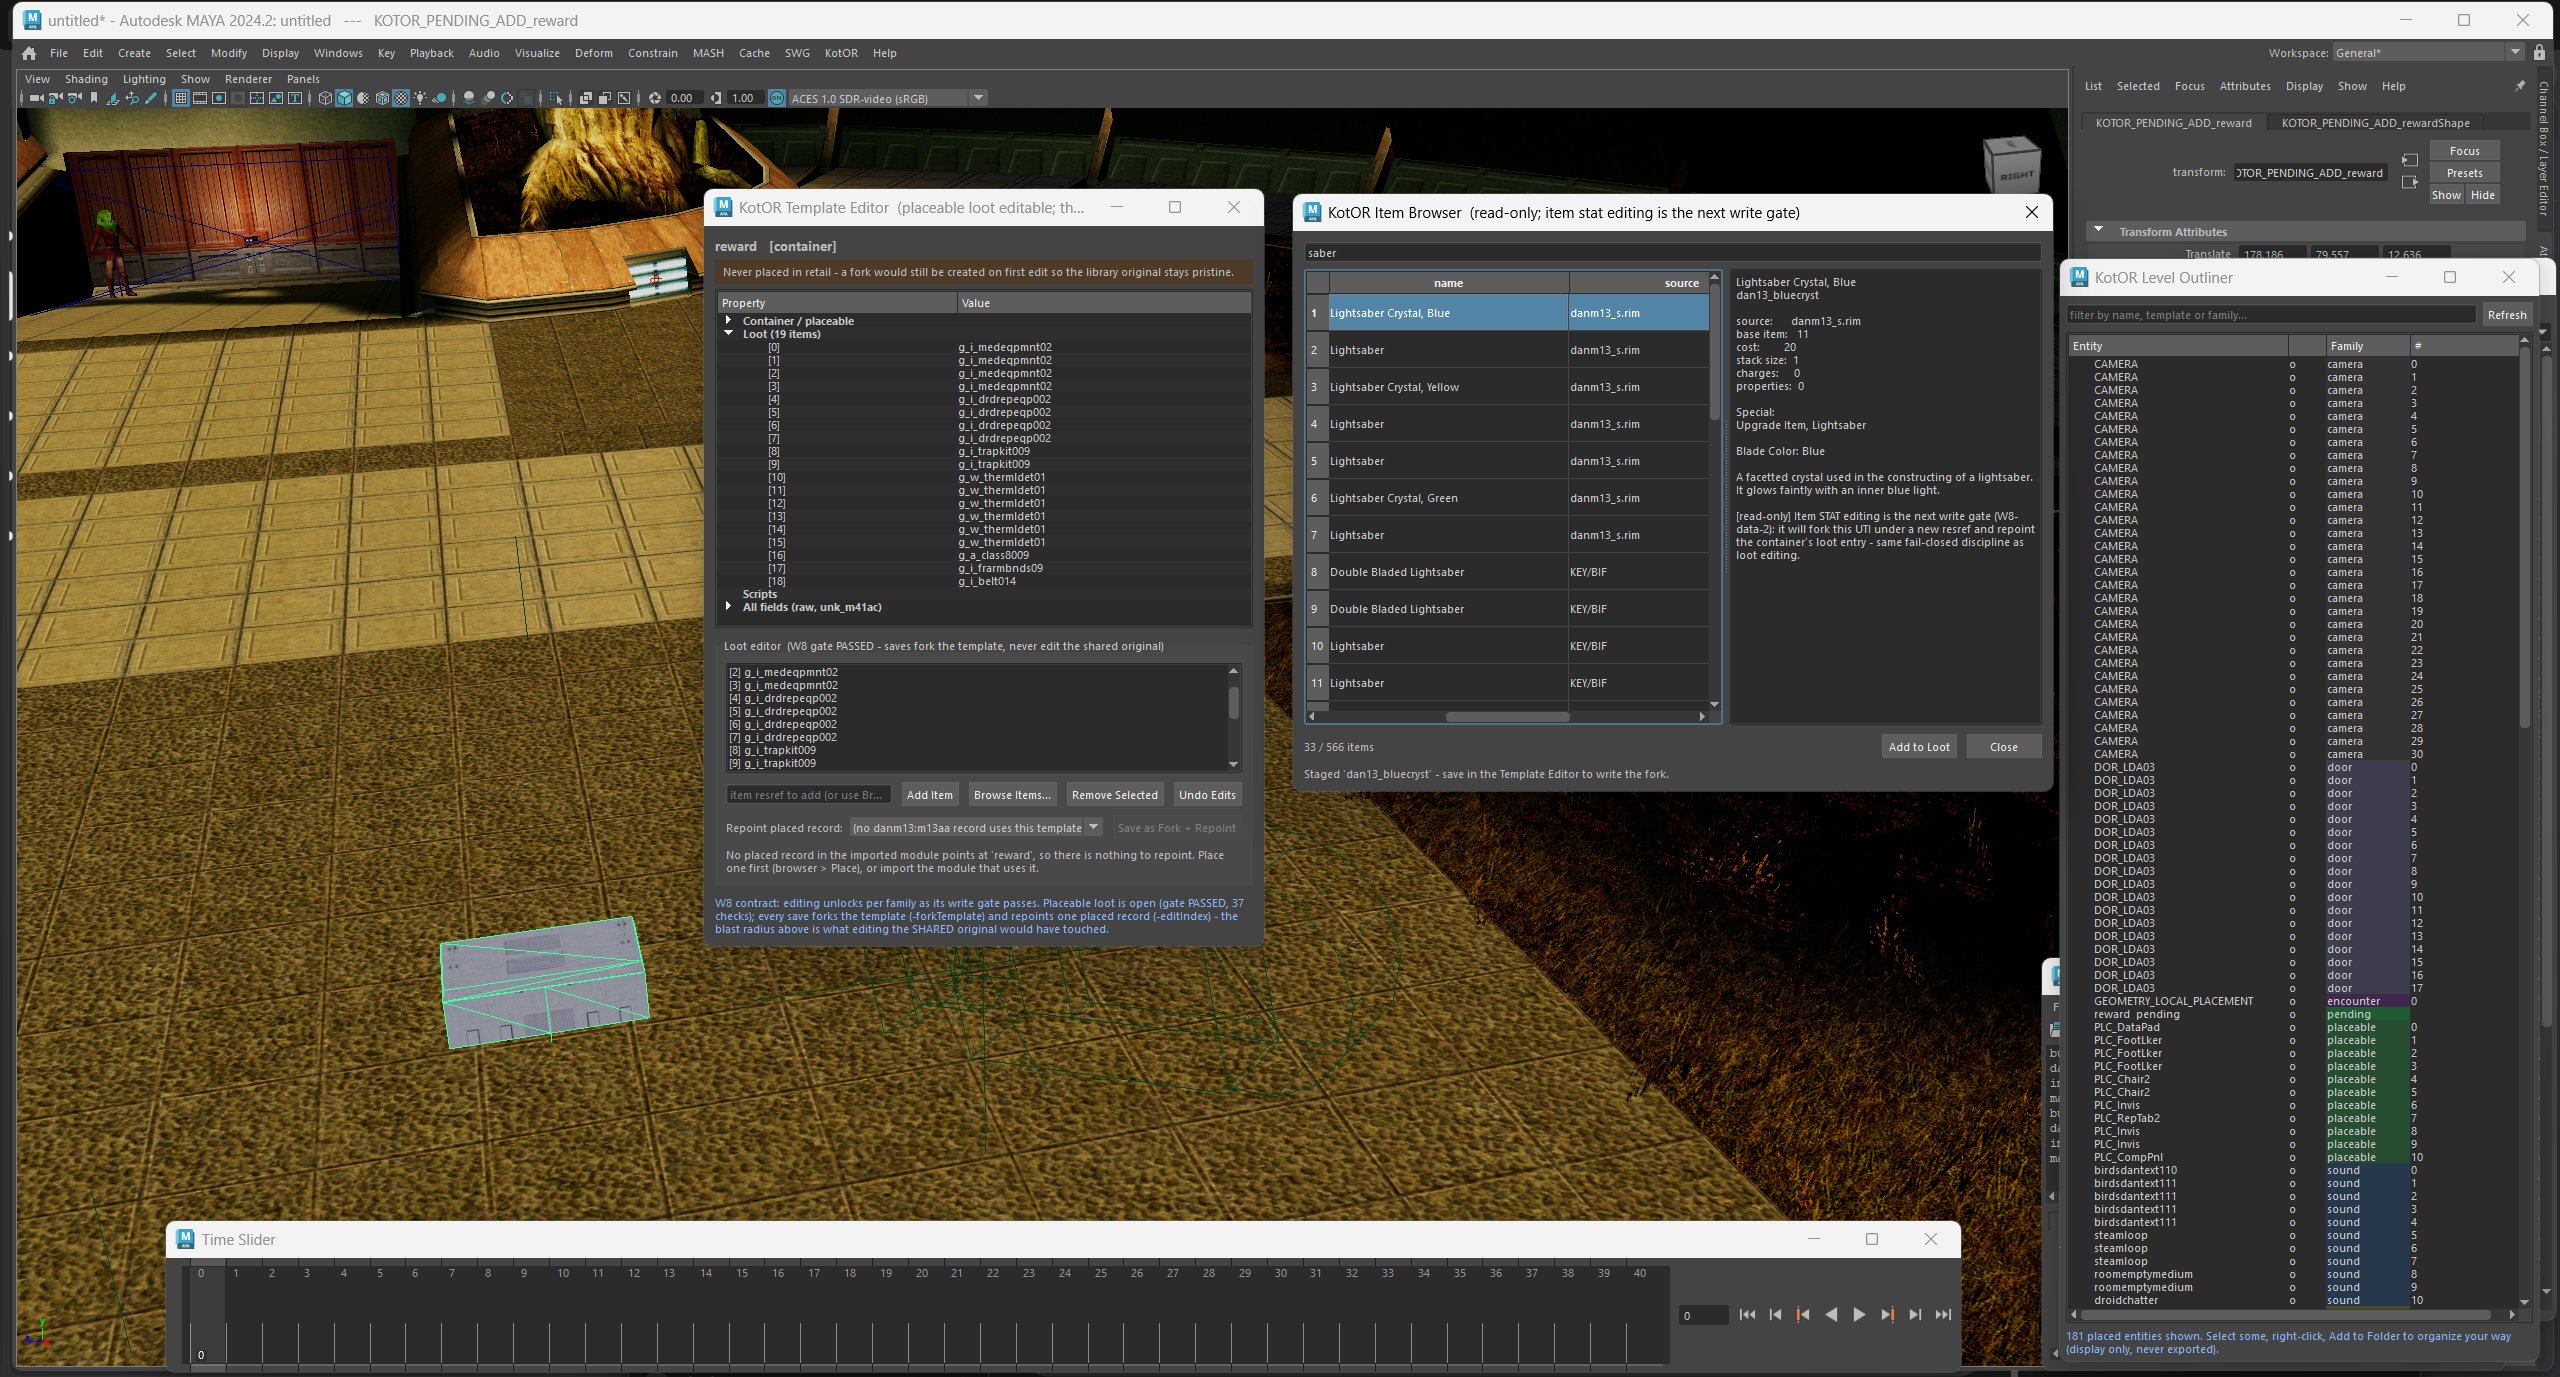Toggle smooth shade all cube icon
Image resolution: width=2560 pixels, height=1377 pixels.
(344, 98)
